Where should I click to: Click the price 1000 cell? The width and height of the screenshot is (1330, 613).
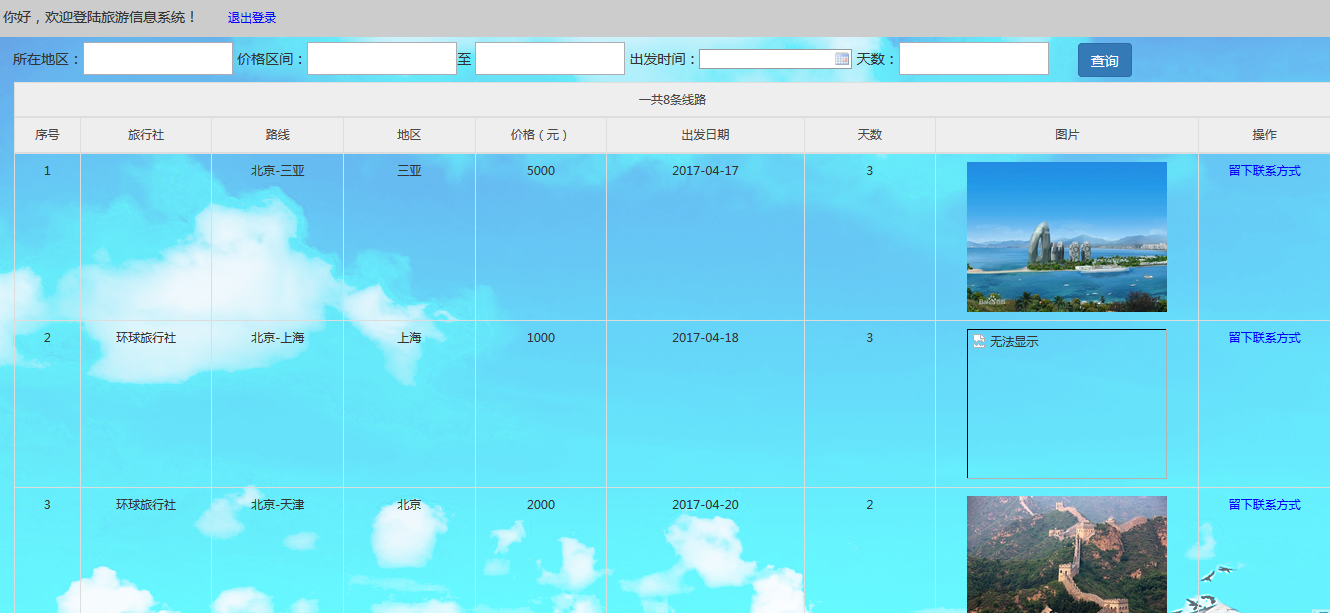point(541,404)
